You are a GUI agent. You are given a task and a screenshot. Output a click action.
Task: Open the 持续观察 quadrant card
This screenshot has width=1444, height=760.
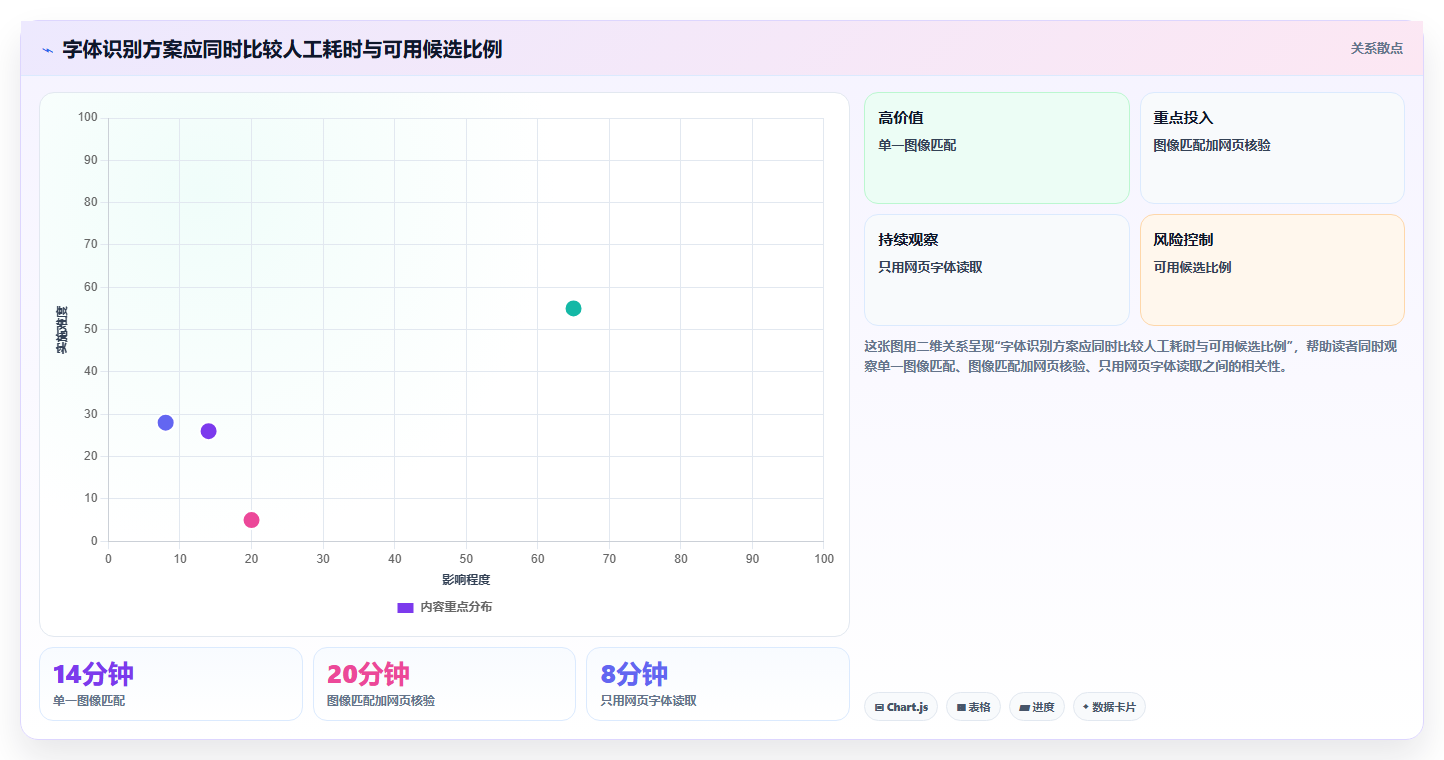point(997,270)
